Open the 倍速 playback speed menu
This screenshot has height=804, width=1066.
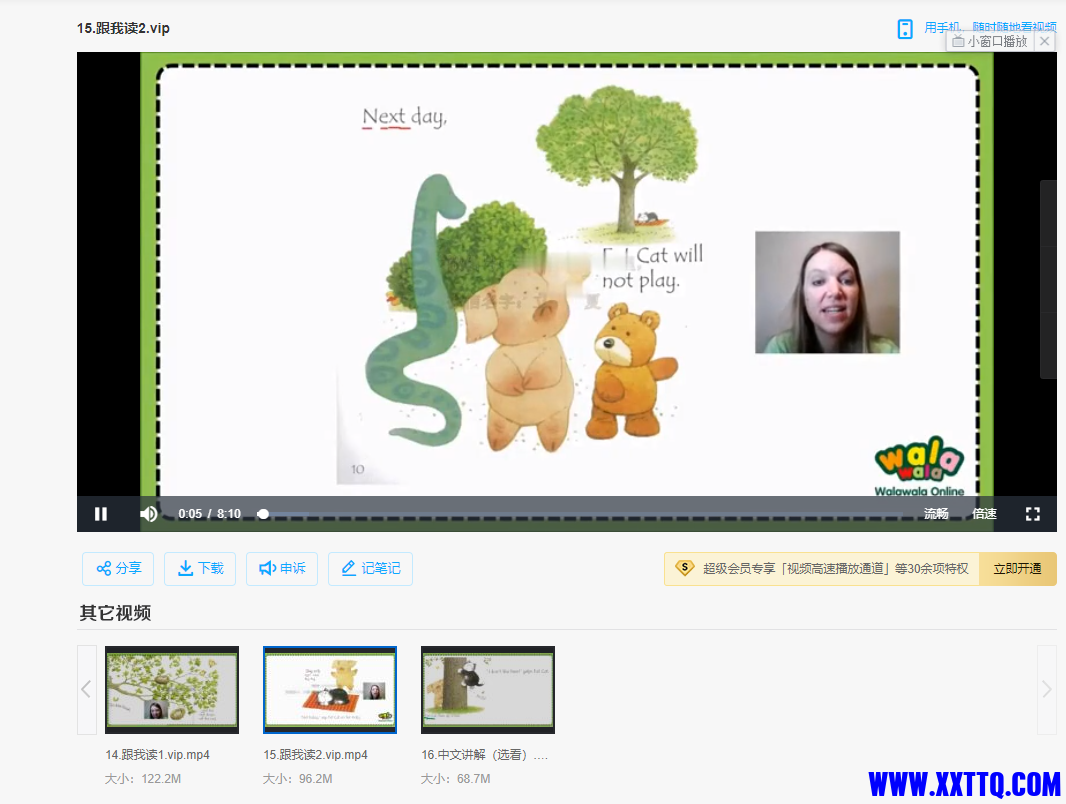tap(984, 514)
